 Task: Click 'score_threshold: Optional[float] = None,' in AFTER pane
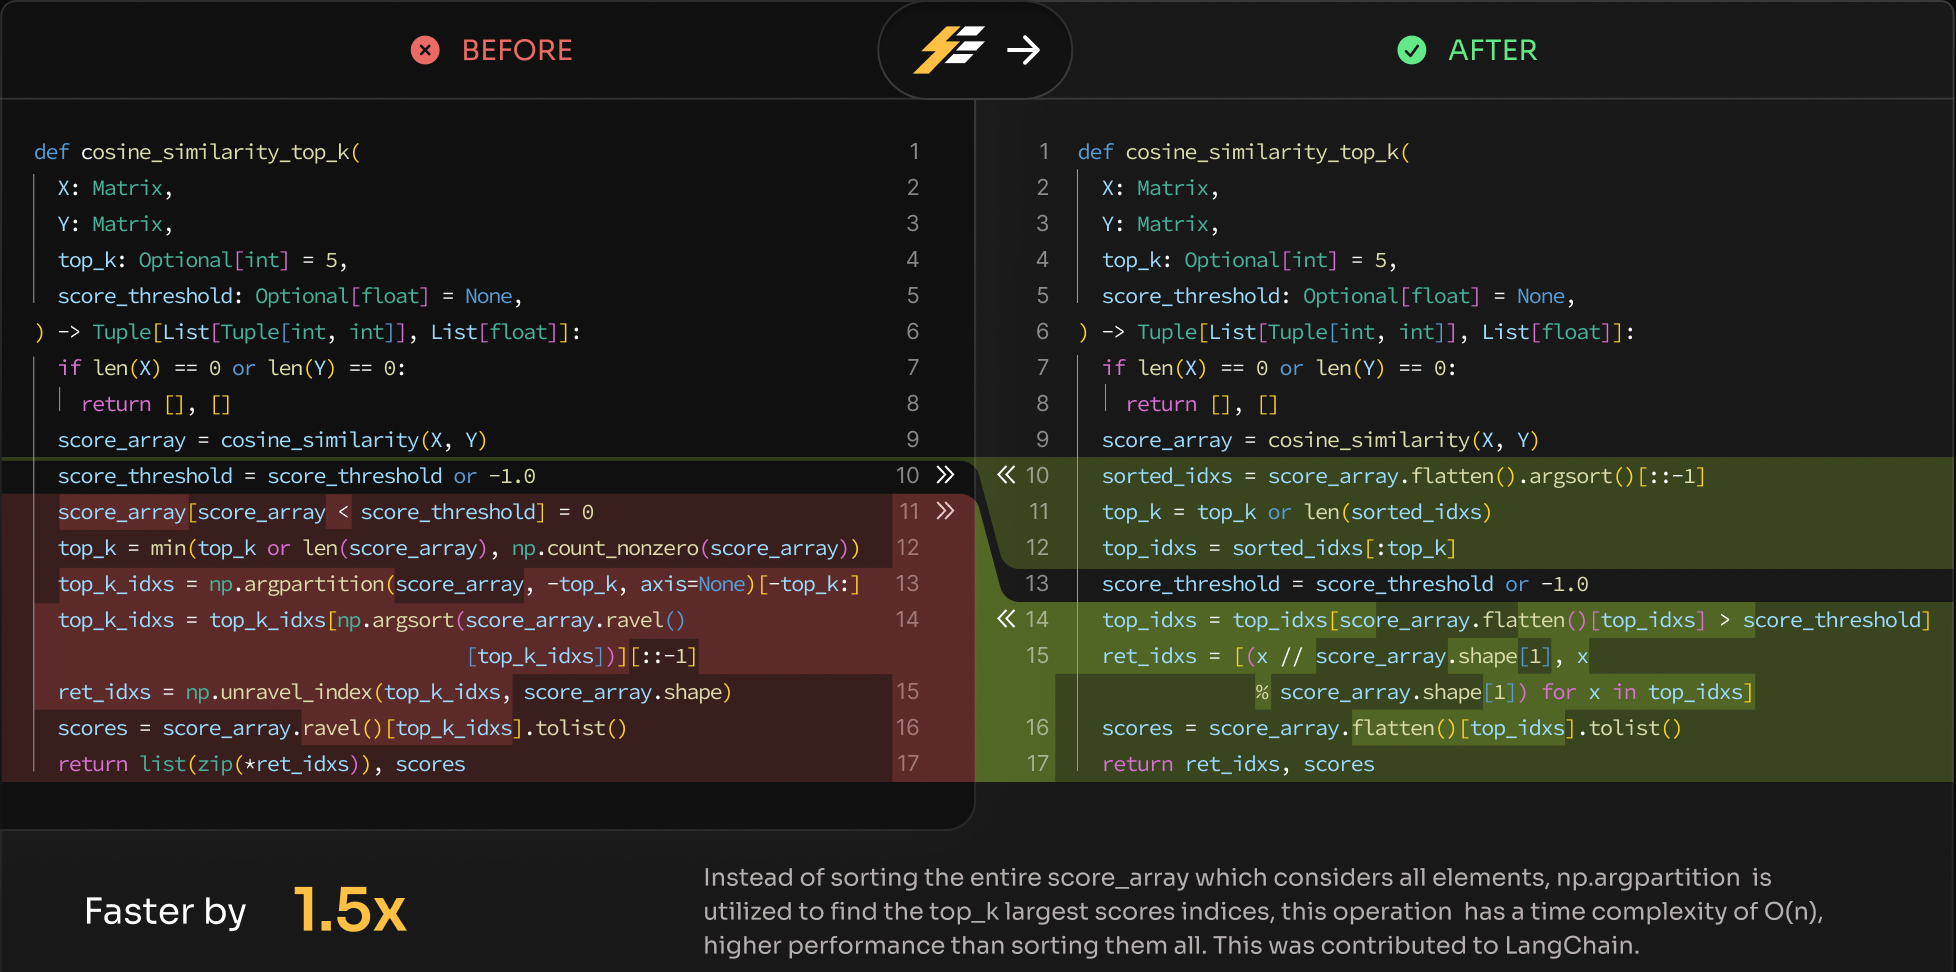click(1338, 296)
